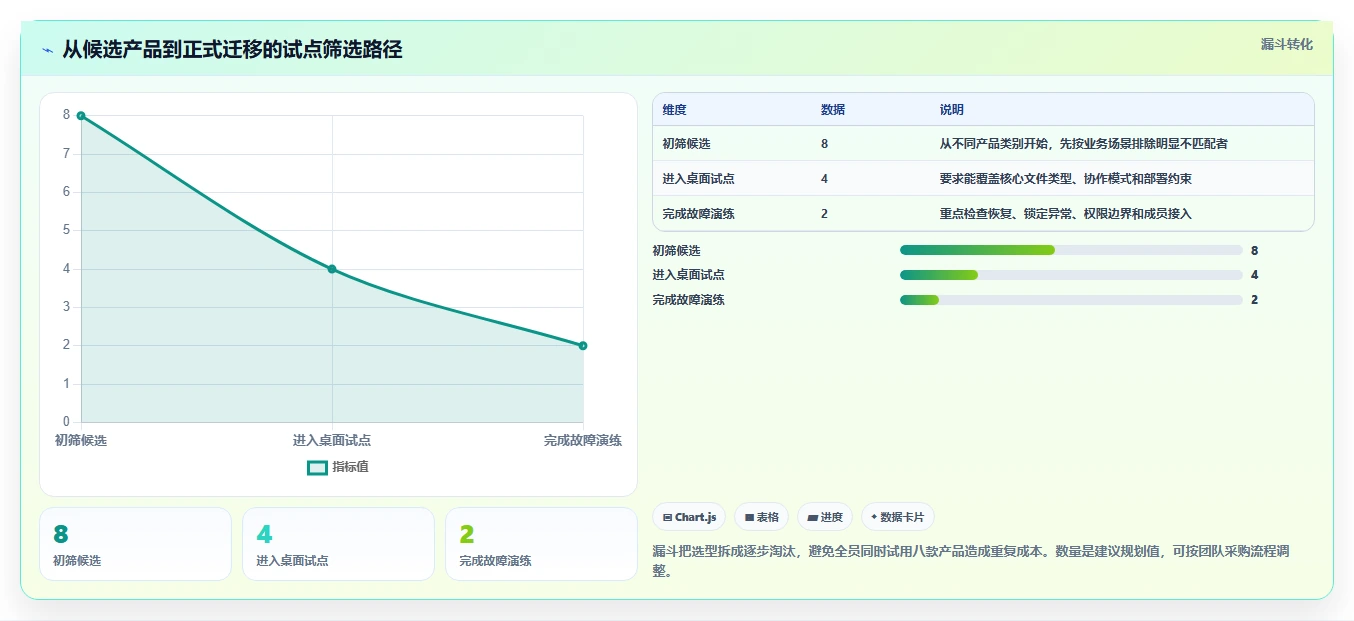The image size is (1354, 621).
Task: Click the x-axis label 进入桌面试点
Action: pyautogui.click(x=332, y=440)
